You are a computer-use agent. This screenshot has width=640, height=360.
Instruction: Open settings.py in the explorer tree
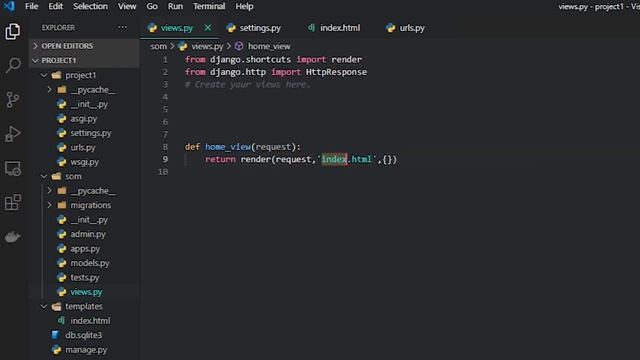pyautogui.click(x=91, y=133)
